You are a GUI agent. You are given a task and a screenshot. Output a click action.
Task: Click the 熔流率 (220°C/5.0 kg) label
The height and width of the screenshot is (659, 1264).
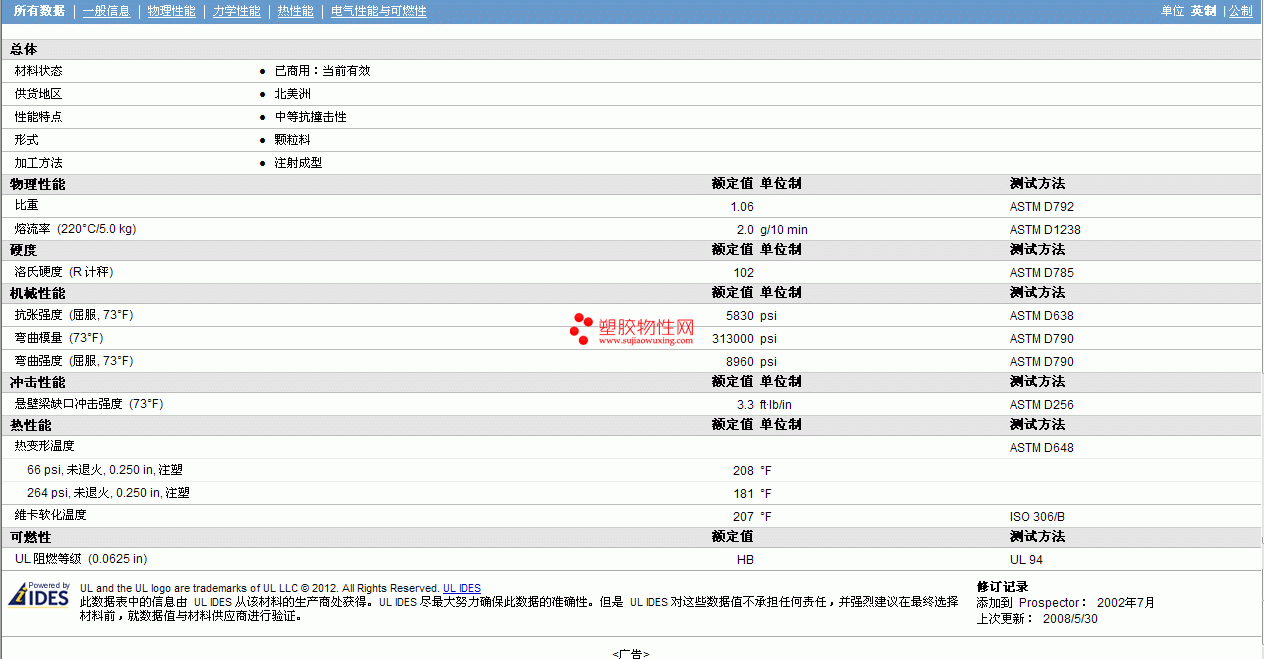click(75, 229)
